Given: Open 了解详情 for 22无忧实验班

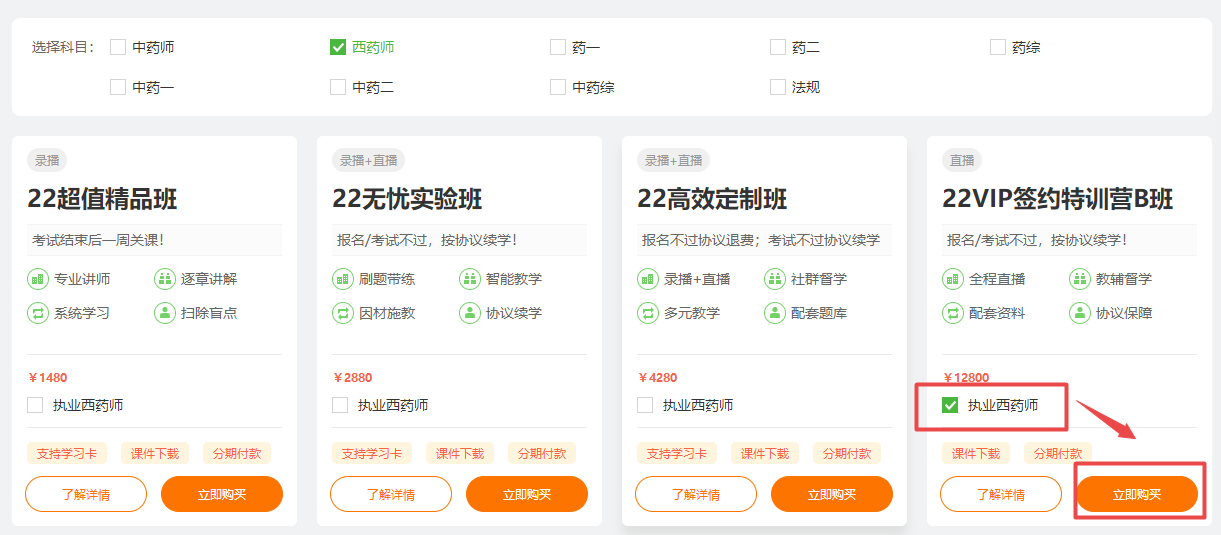Looking at the screenshot, I should point(391,494).
